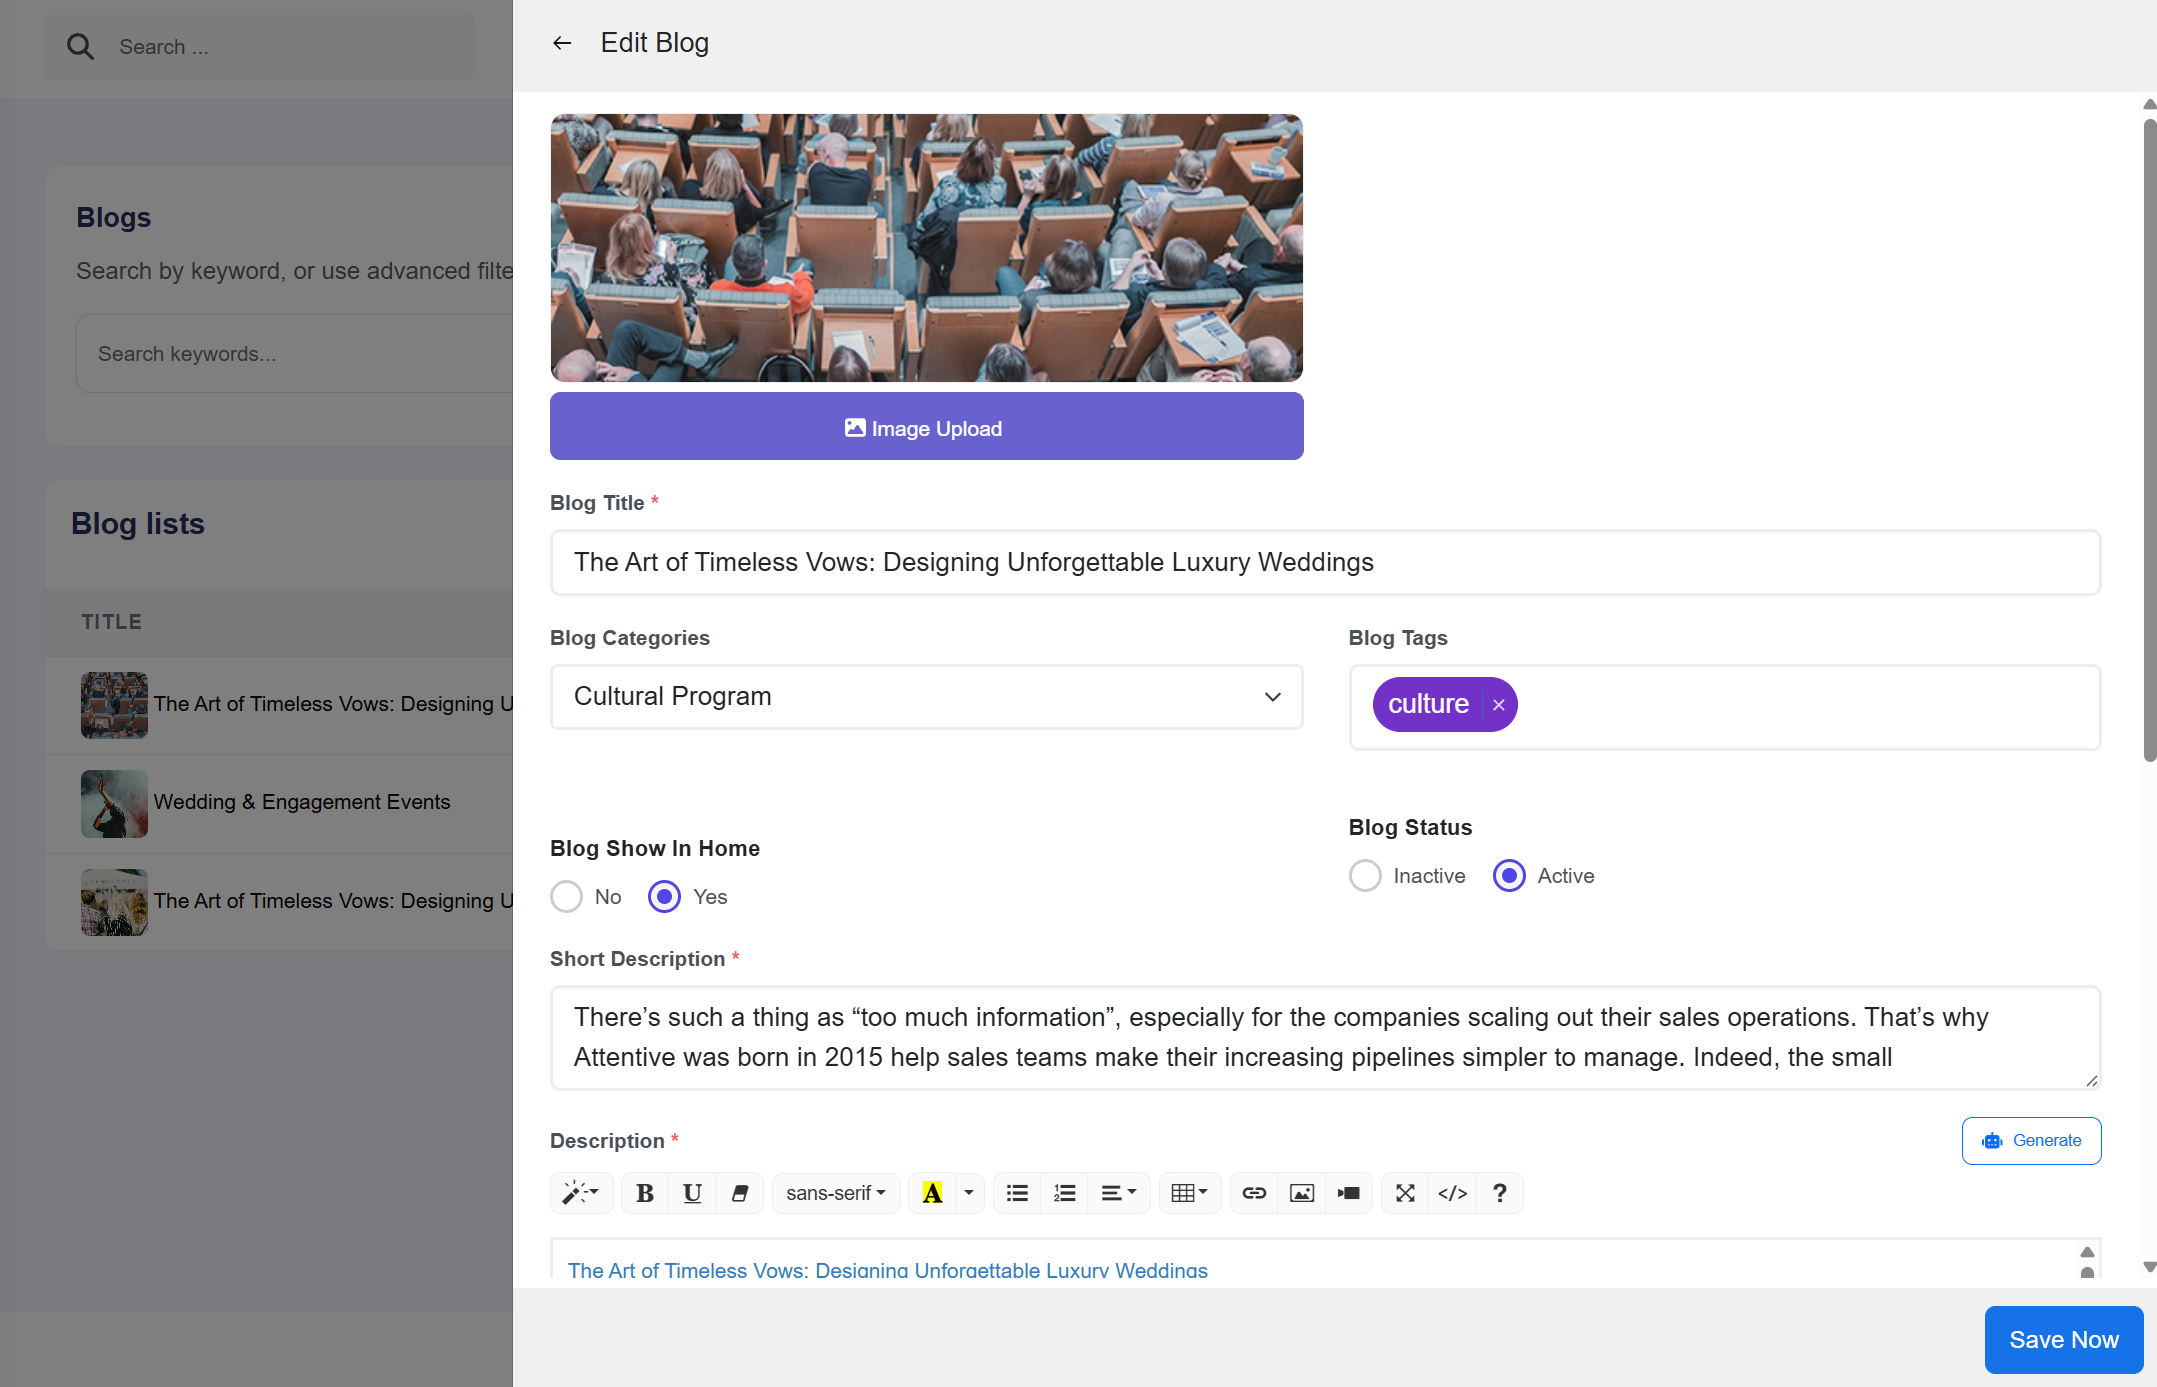Open code view with </> icon
This screenshot has width=2157, height=1387.
click(x=1452, y=1193)
